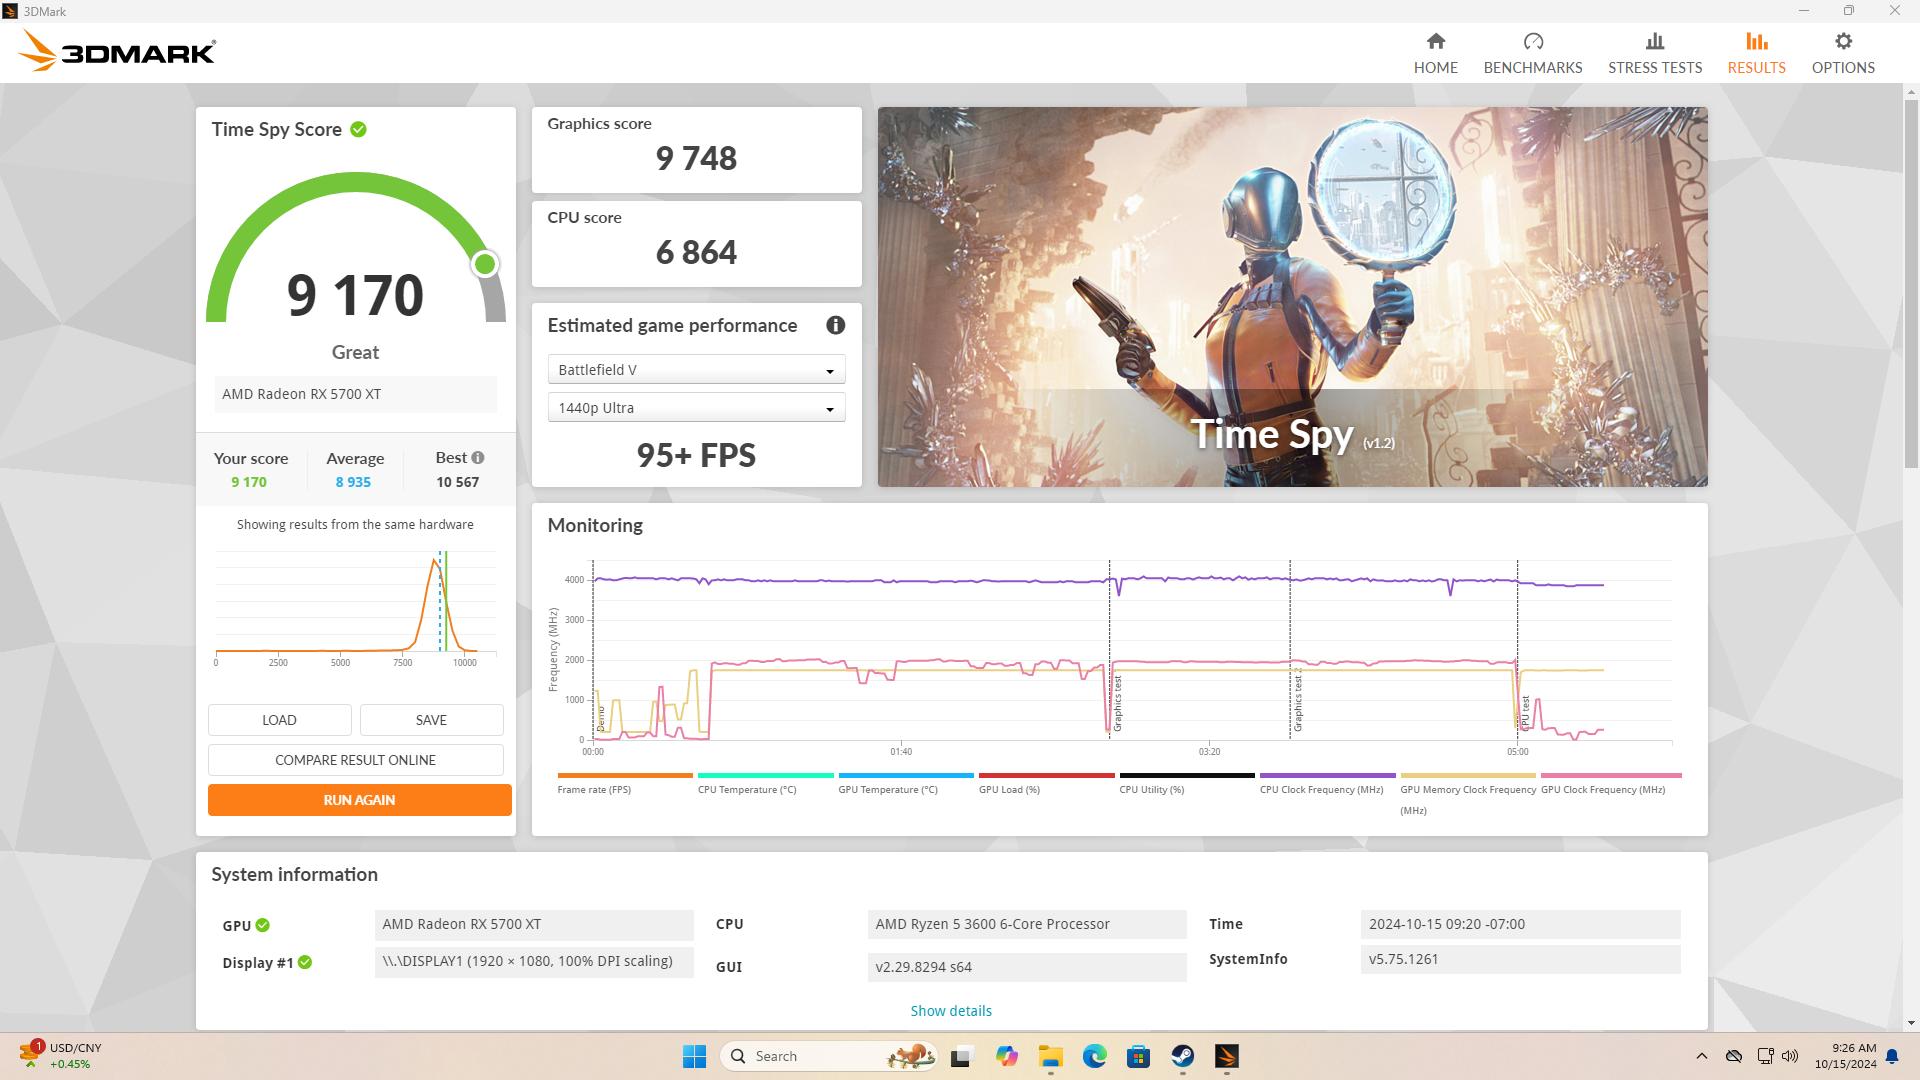This screenshot has width=1920, height=1080.
Task: Click the scrollbar down arrow
Action: [1911, 1023]
